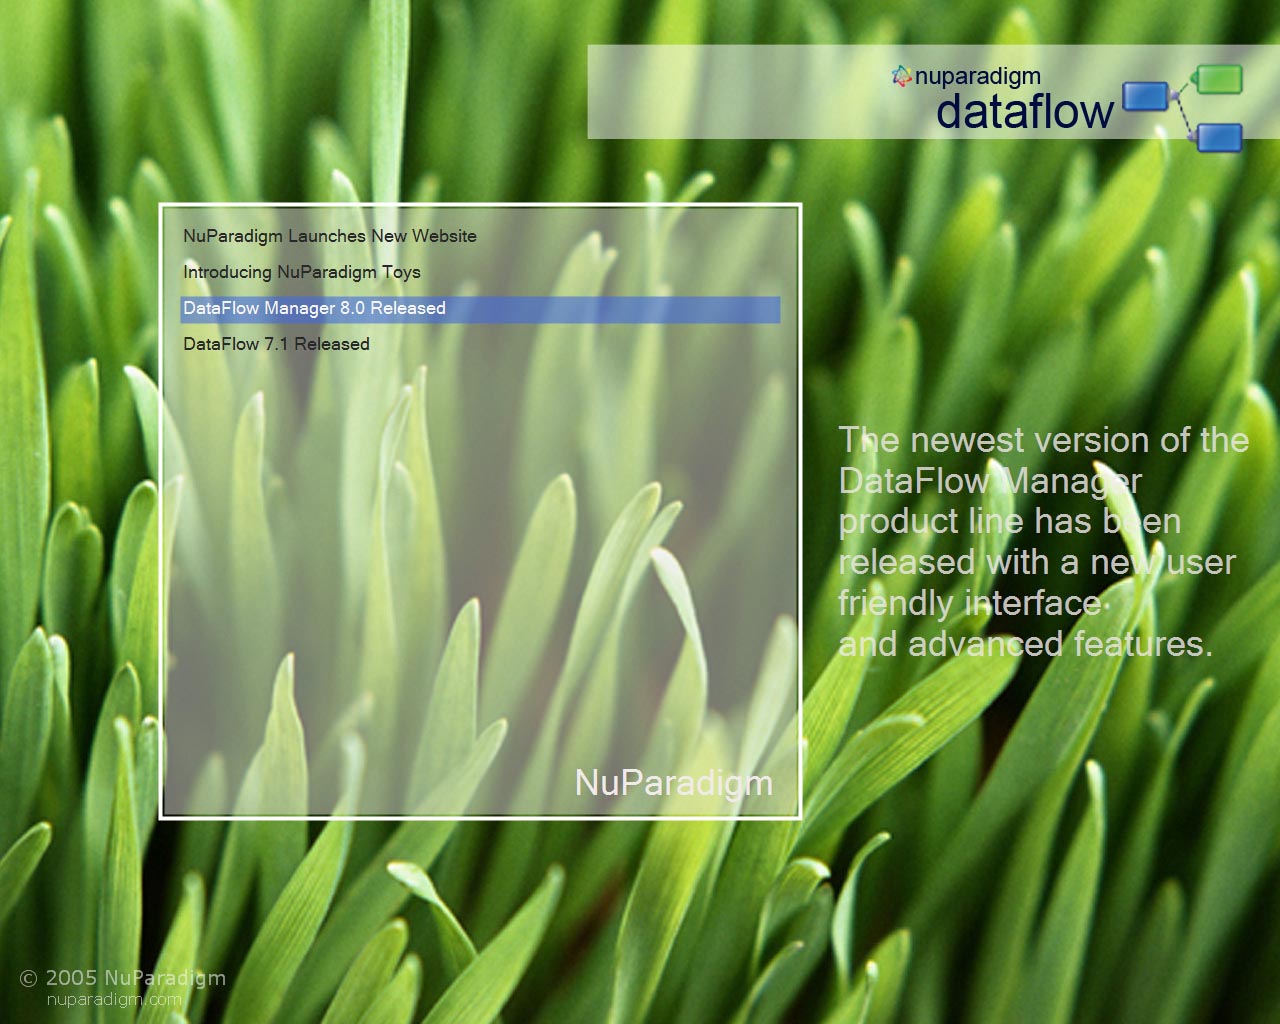
Task: Click the green node in dataflow diagram
Action: [x=1218, y=79]
